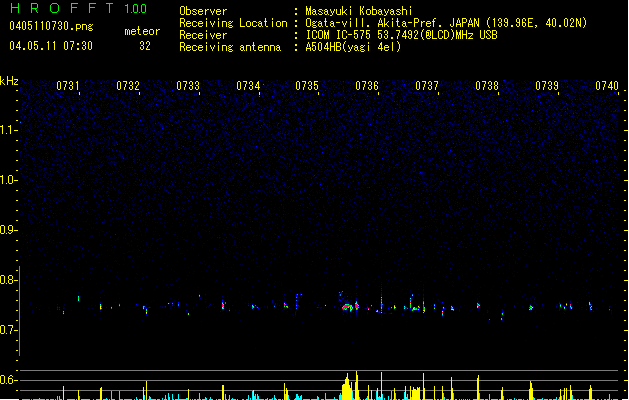The width and height of the screenshot is (629, 400).
Task: Click the 0740 time marker
Action: tap(607, 86)
